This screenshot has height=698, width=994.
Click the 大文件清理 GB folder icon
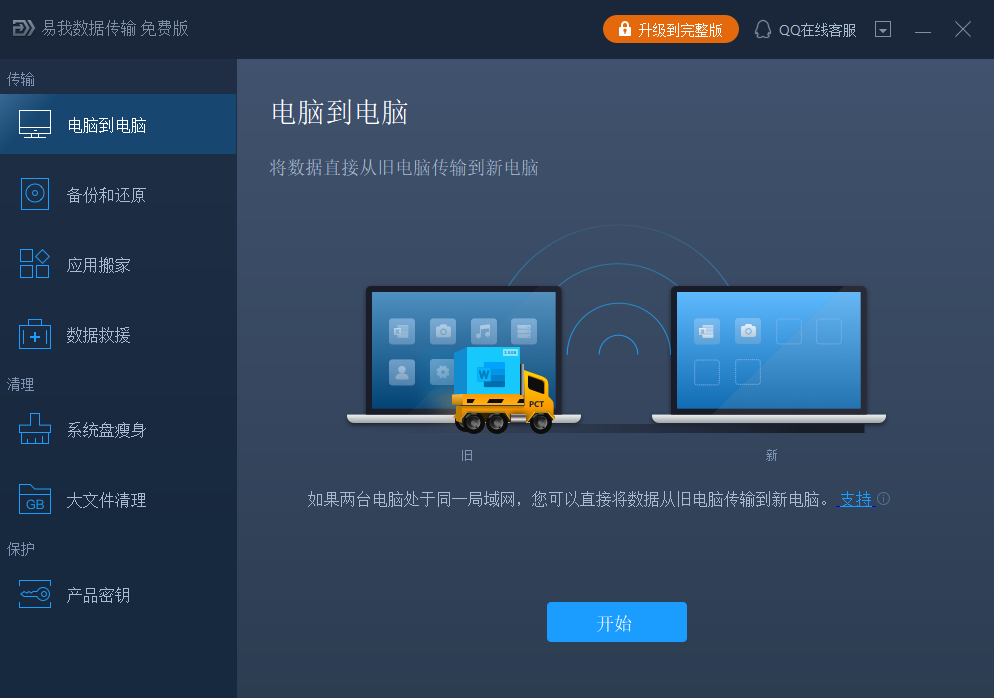pyautogui.click(x=35, y=499)
